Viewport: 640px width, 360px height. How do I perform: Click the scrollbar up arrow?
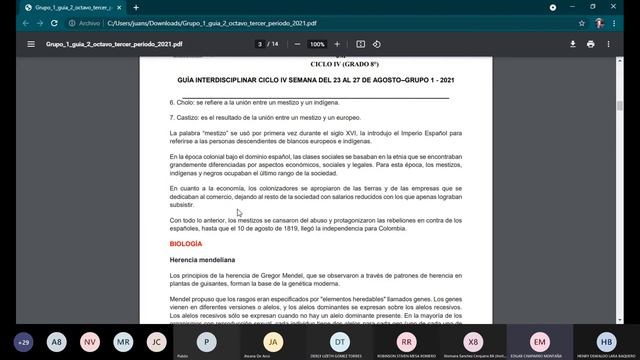coord(620,60)
